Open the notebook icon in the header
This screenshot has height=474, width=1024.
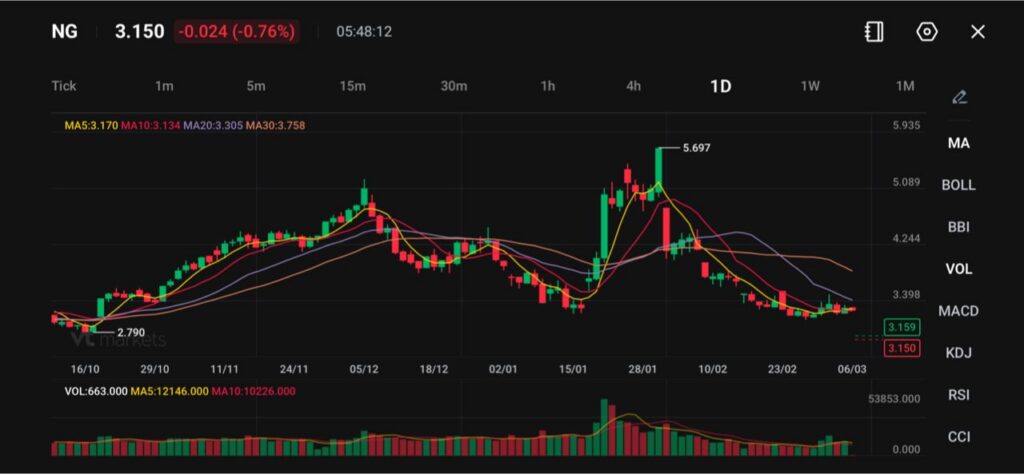[x=874, y=32]
